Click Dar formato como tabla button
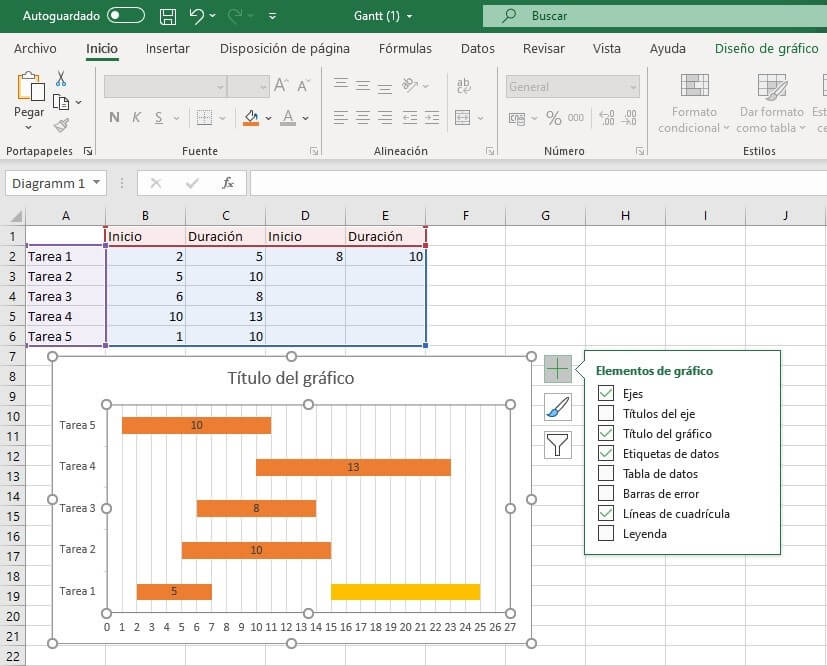The image size is (827, 666). pyautogui.click(x=771, y=103)
